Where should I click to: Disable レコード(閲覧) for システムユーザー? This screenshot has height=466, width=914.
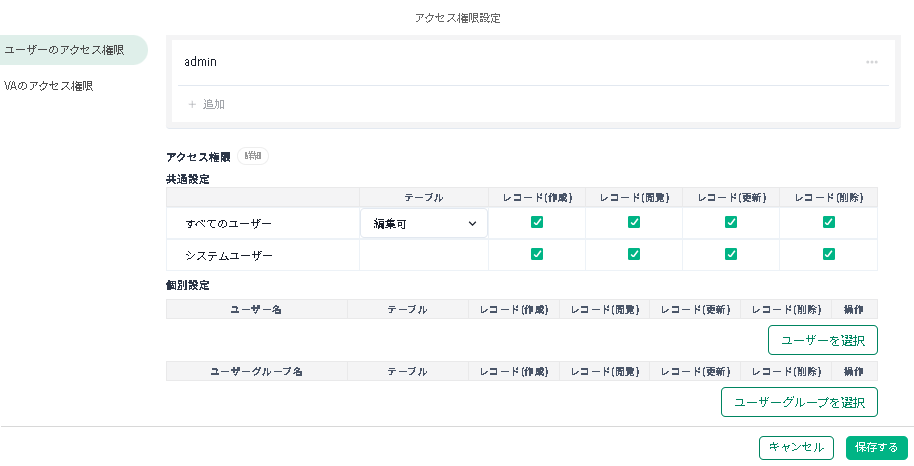click(634, 254)
